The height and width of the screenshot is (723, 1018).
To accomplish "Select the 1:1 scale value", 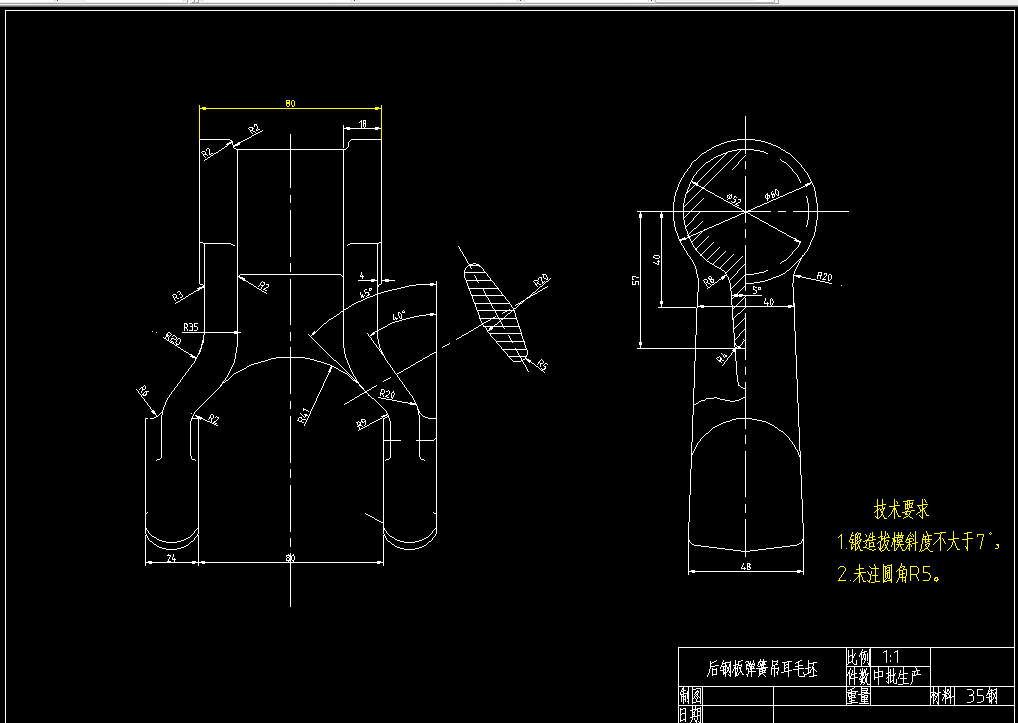I will 892,657.
